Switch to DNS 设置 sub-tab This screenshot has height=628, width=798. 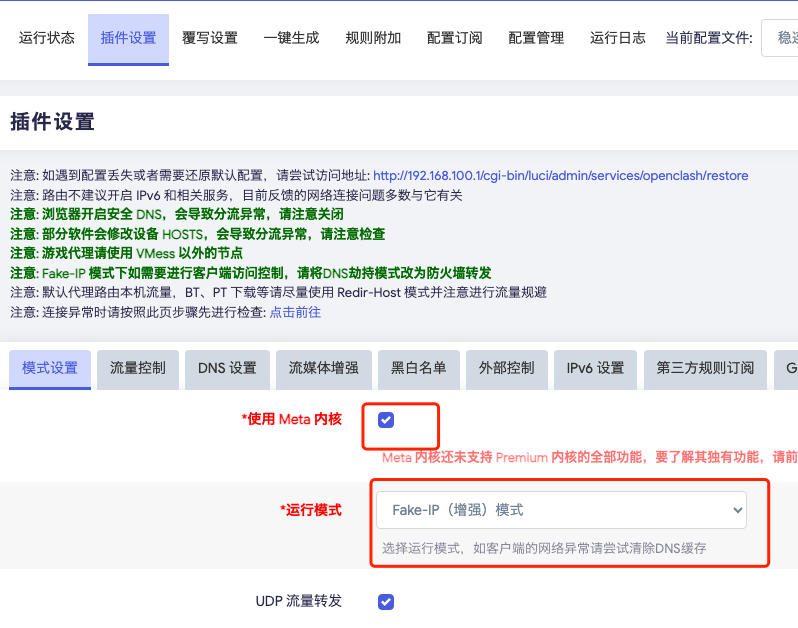click(227, 368)
